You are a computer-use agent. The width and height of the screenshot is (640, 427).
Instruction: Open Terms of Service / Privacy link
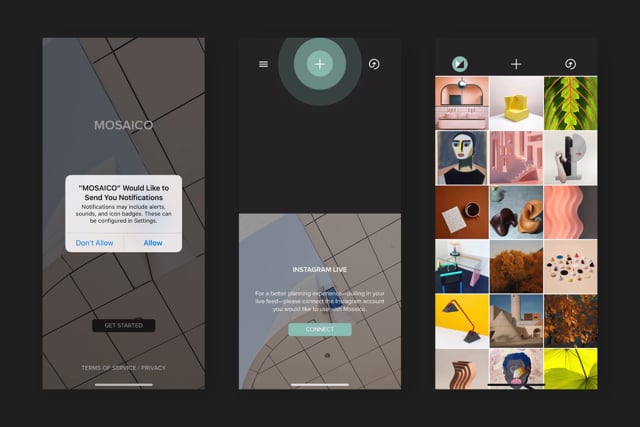click(124, 368)
